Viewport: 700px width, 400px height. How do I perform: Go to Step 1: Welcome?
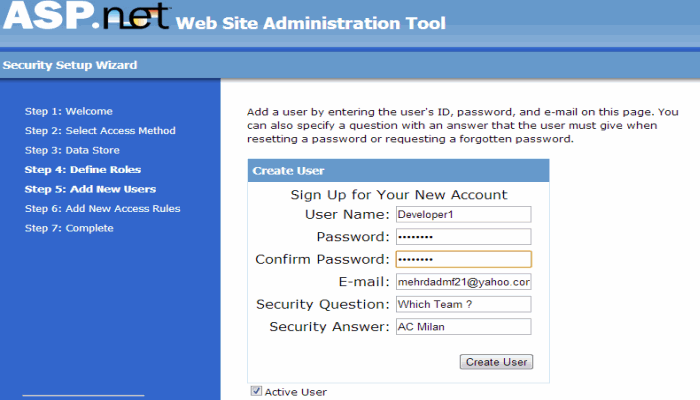pos(69,111)
